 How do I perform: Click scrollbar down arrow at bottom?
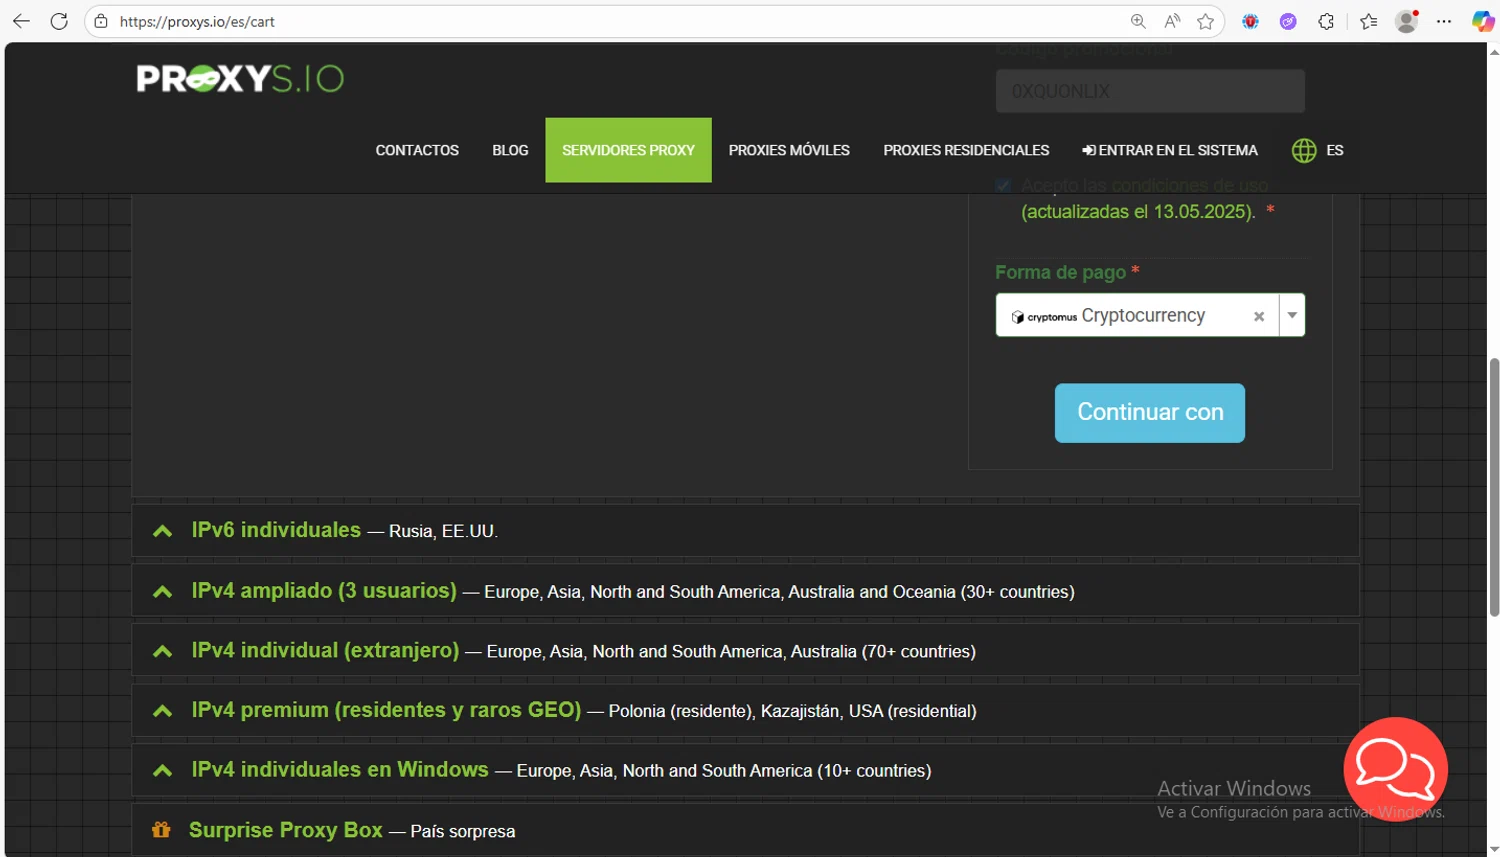[x=1494, y=849]
